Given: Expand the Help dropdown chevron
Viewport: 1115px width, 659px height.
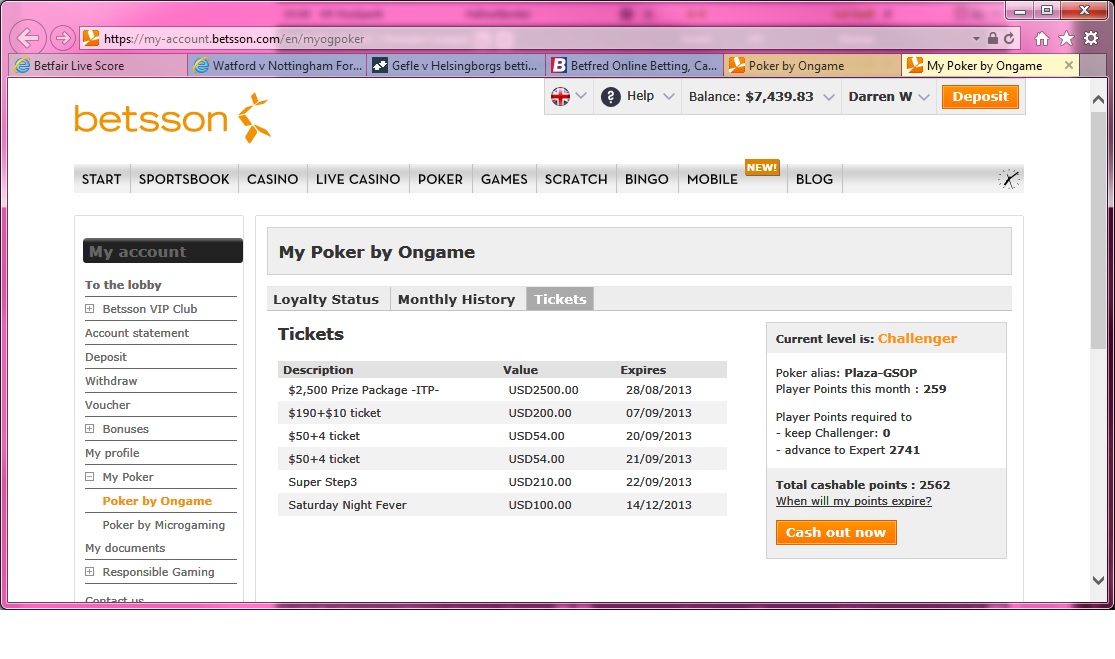Looking at the screenshot, I should tap(668, 96).
